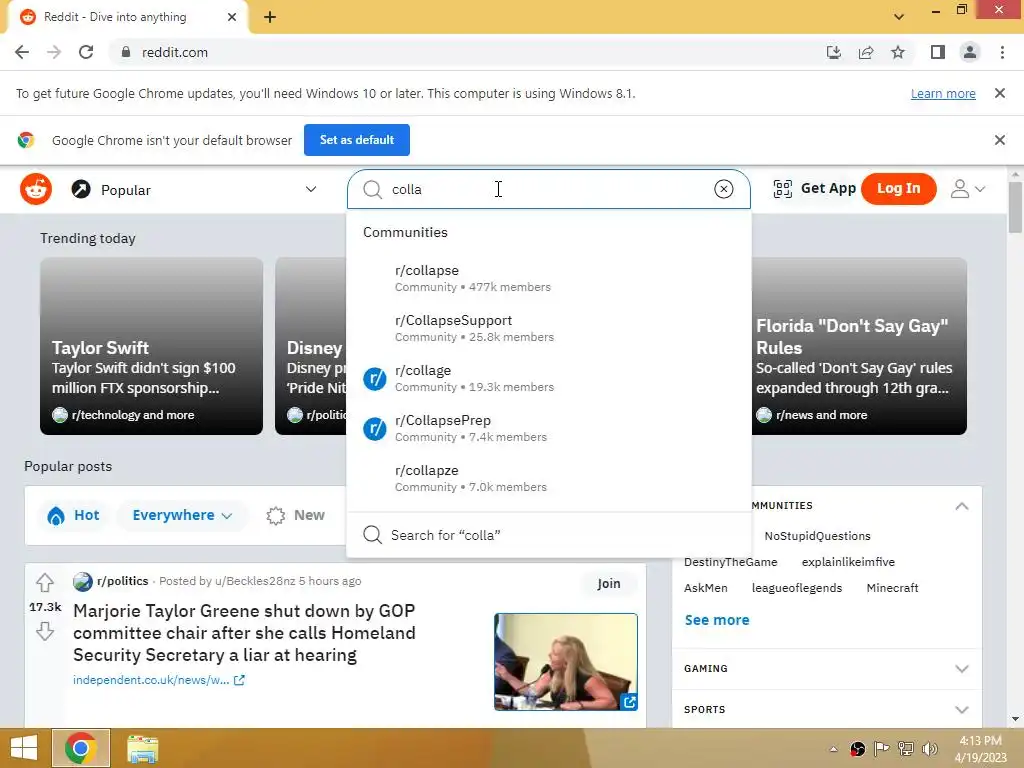Open the Everywhere location dropdown

[x=182, y=515]
